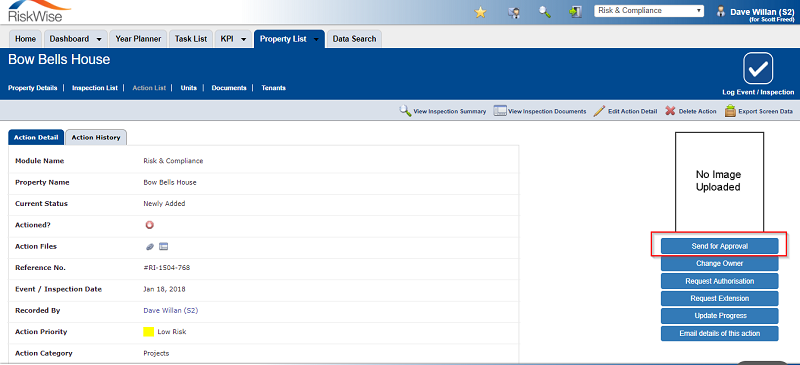Expand the KPI tab dropdown arrow
The height and width of the screenshot is (365, 800).
click(243, 39)
